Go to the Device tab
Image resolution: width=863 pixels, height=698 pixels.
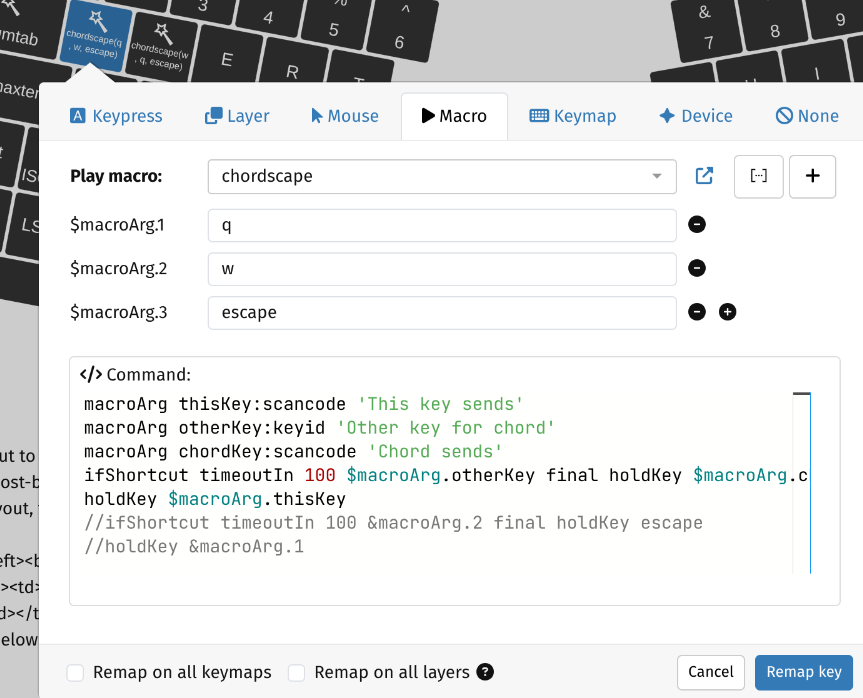coord(696,116)
